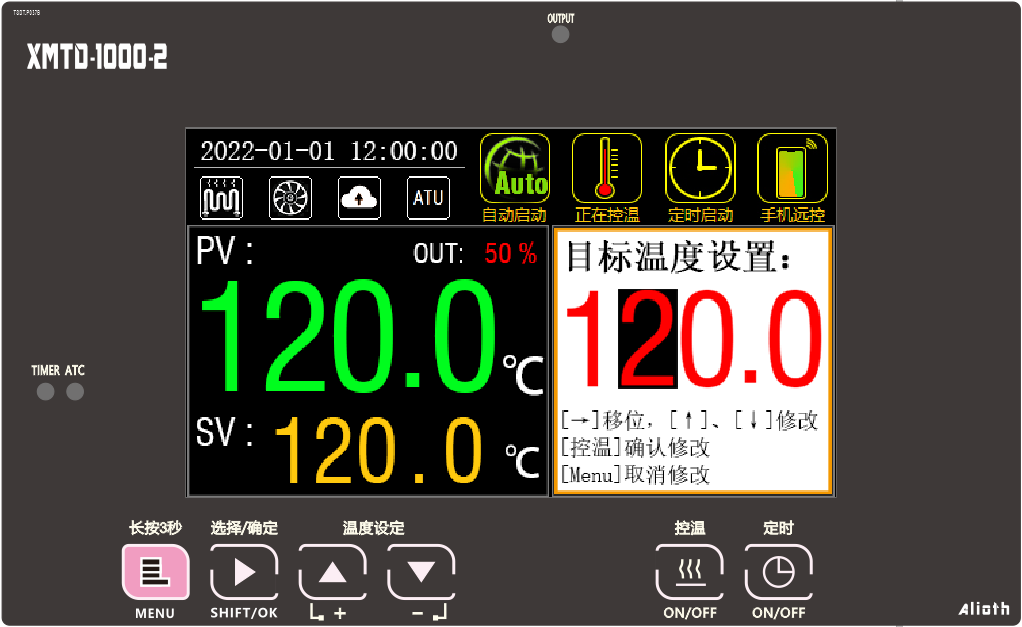The height and width of the screenshot is (627, 1022).
Task: Click the yellow SV 120.0 setpoint value
Action: [378, 450]
